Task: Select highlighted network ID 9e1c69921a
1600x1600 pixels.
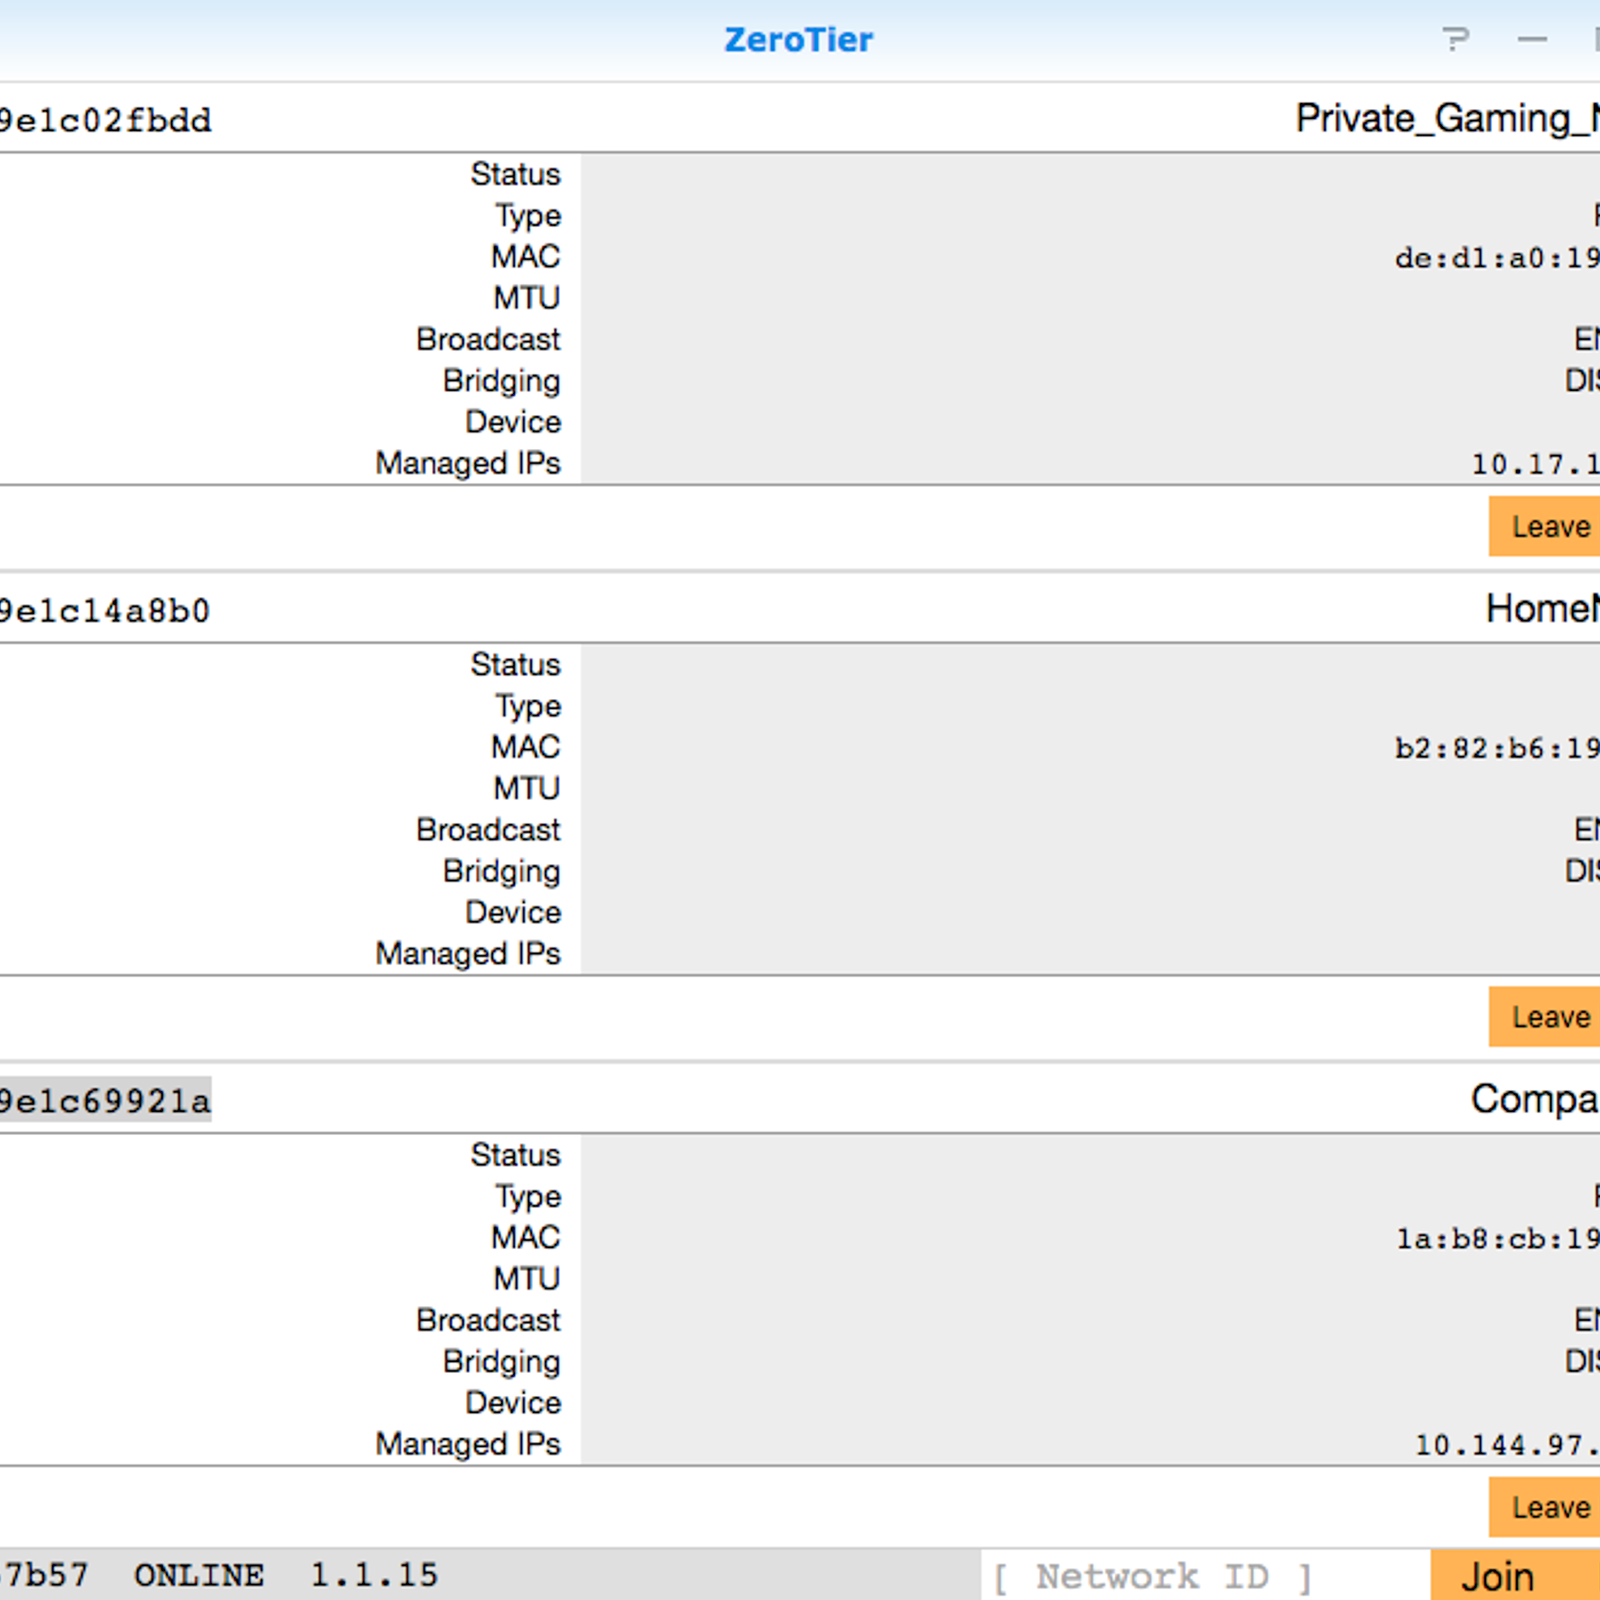Action: [105, 1101]
